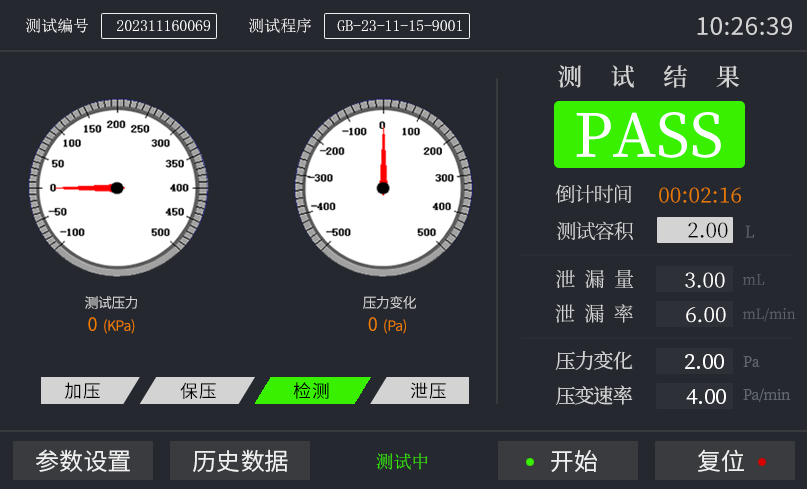Click the 参数设置 button
The width and height of the screenshot is (807, 489).
(83, 461)
